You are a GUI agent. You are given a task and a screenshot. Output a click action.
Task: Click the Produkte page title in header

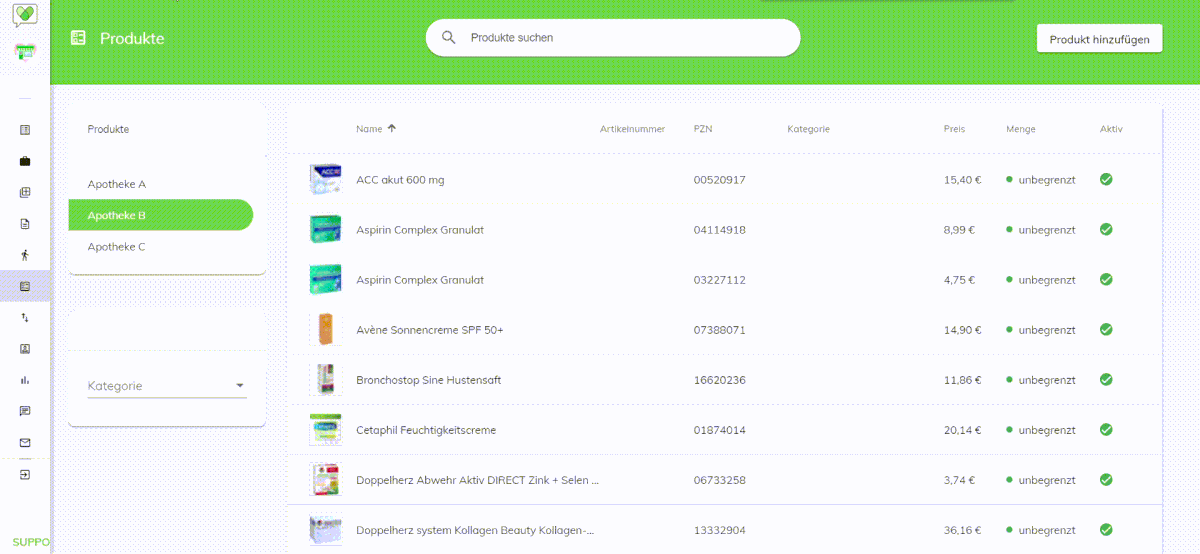point(132,39)
